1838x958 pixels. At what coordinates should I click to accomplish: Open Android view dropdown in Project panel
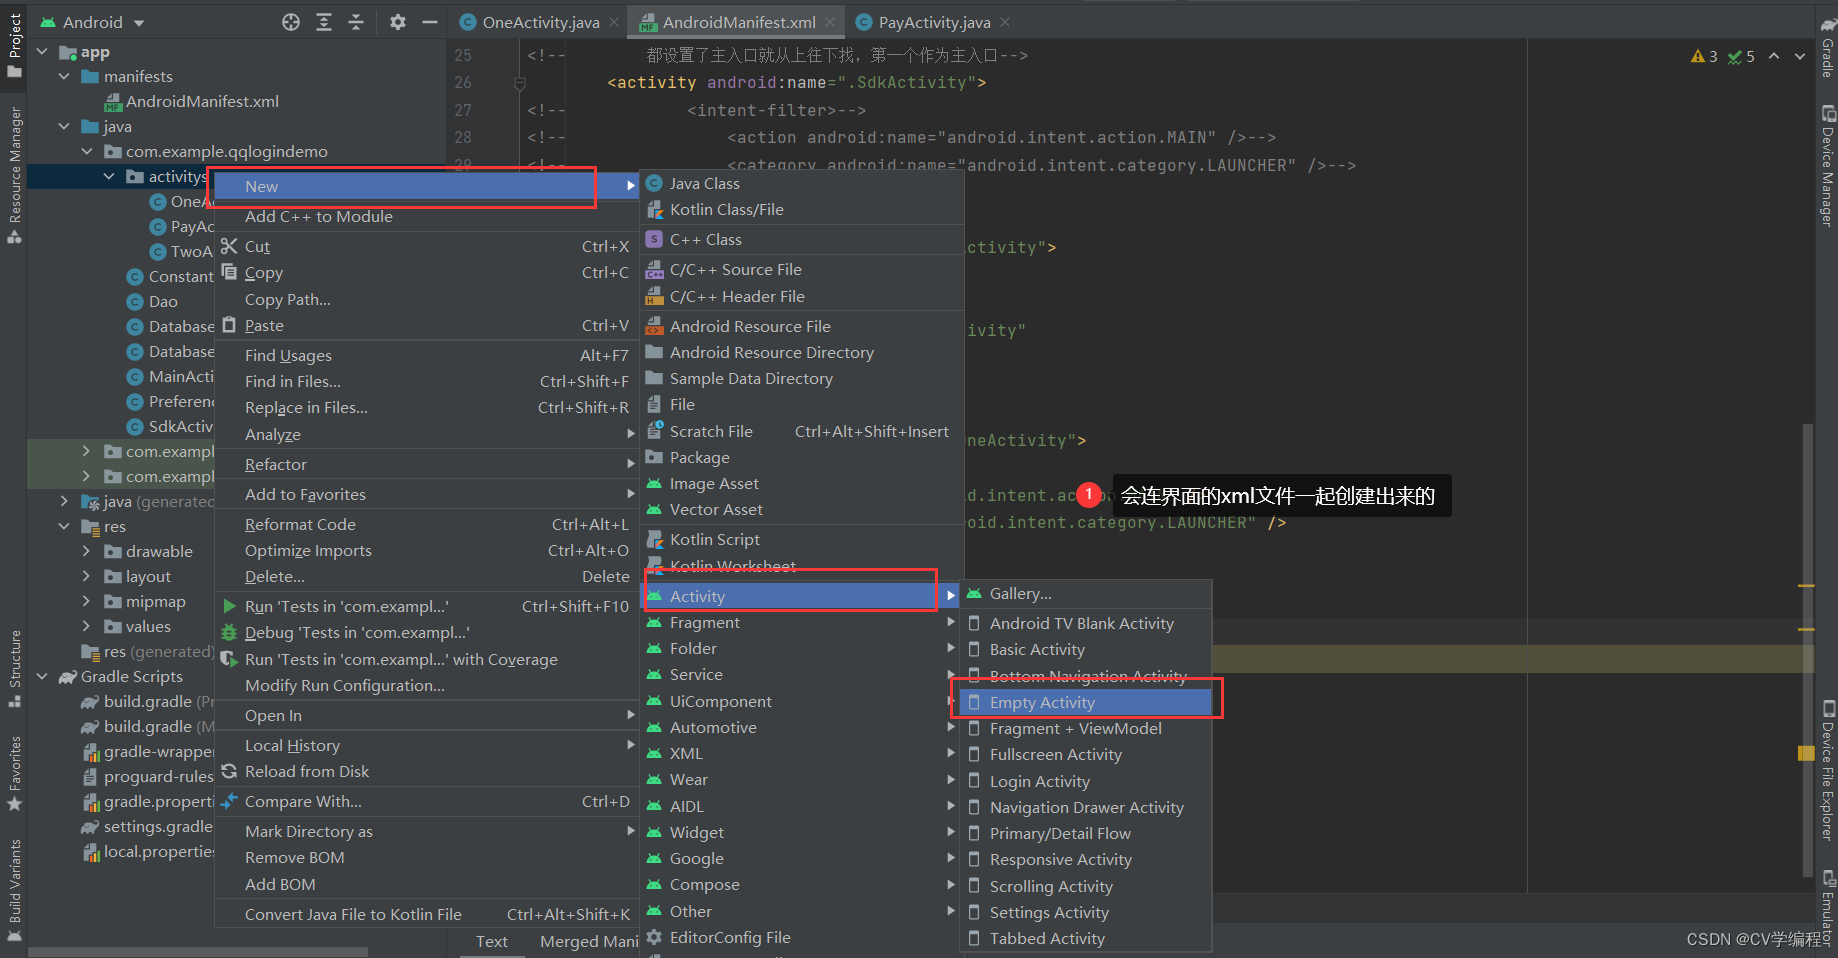coord(93,22)
